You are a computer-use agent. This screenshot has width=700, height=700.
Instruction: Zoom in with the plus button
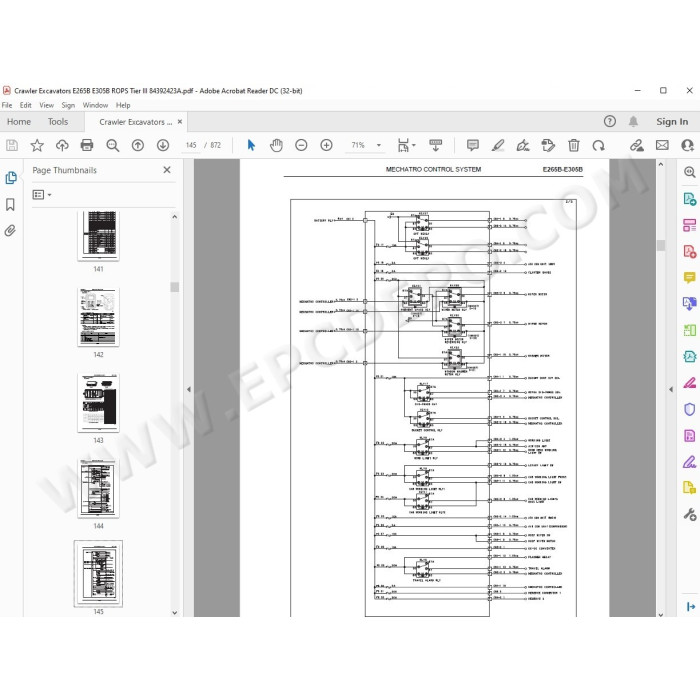pyautogui.click(x=326, y=145)
